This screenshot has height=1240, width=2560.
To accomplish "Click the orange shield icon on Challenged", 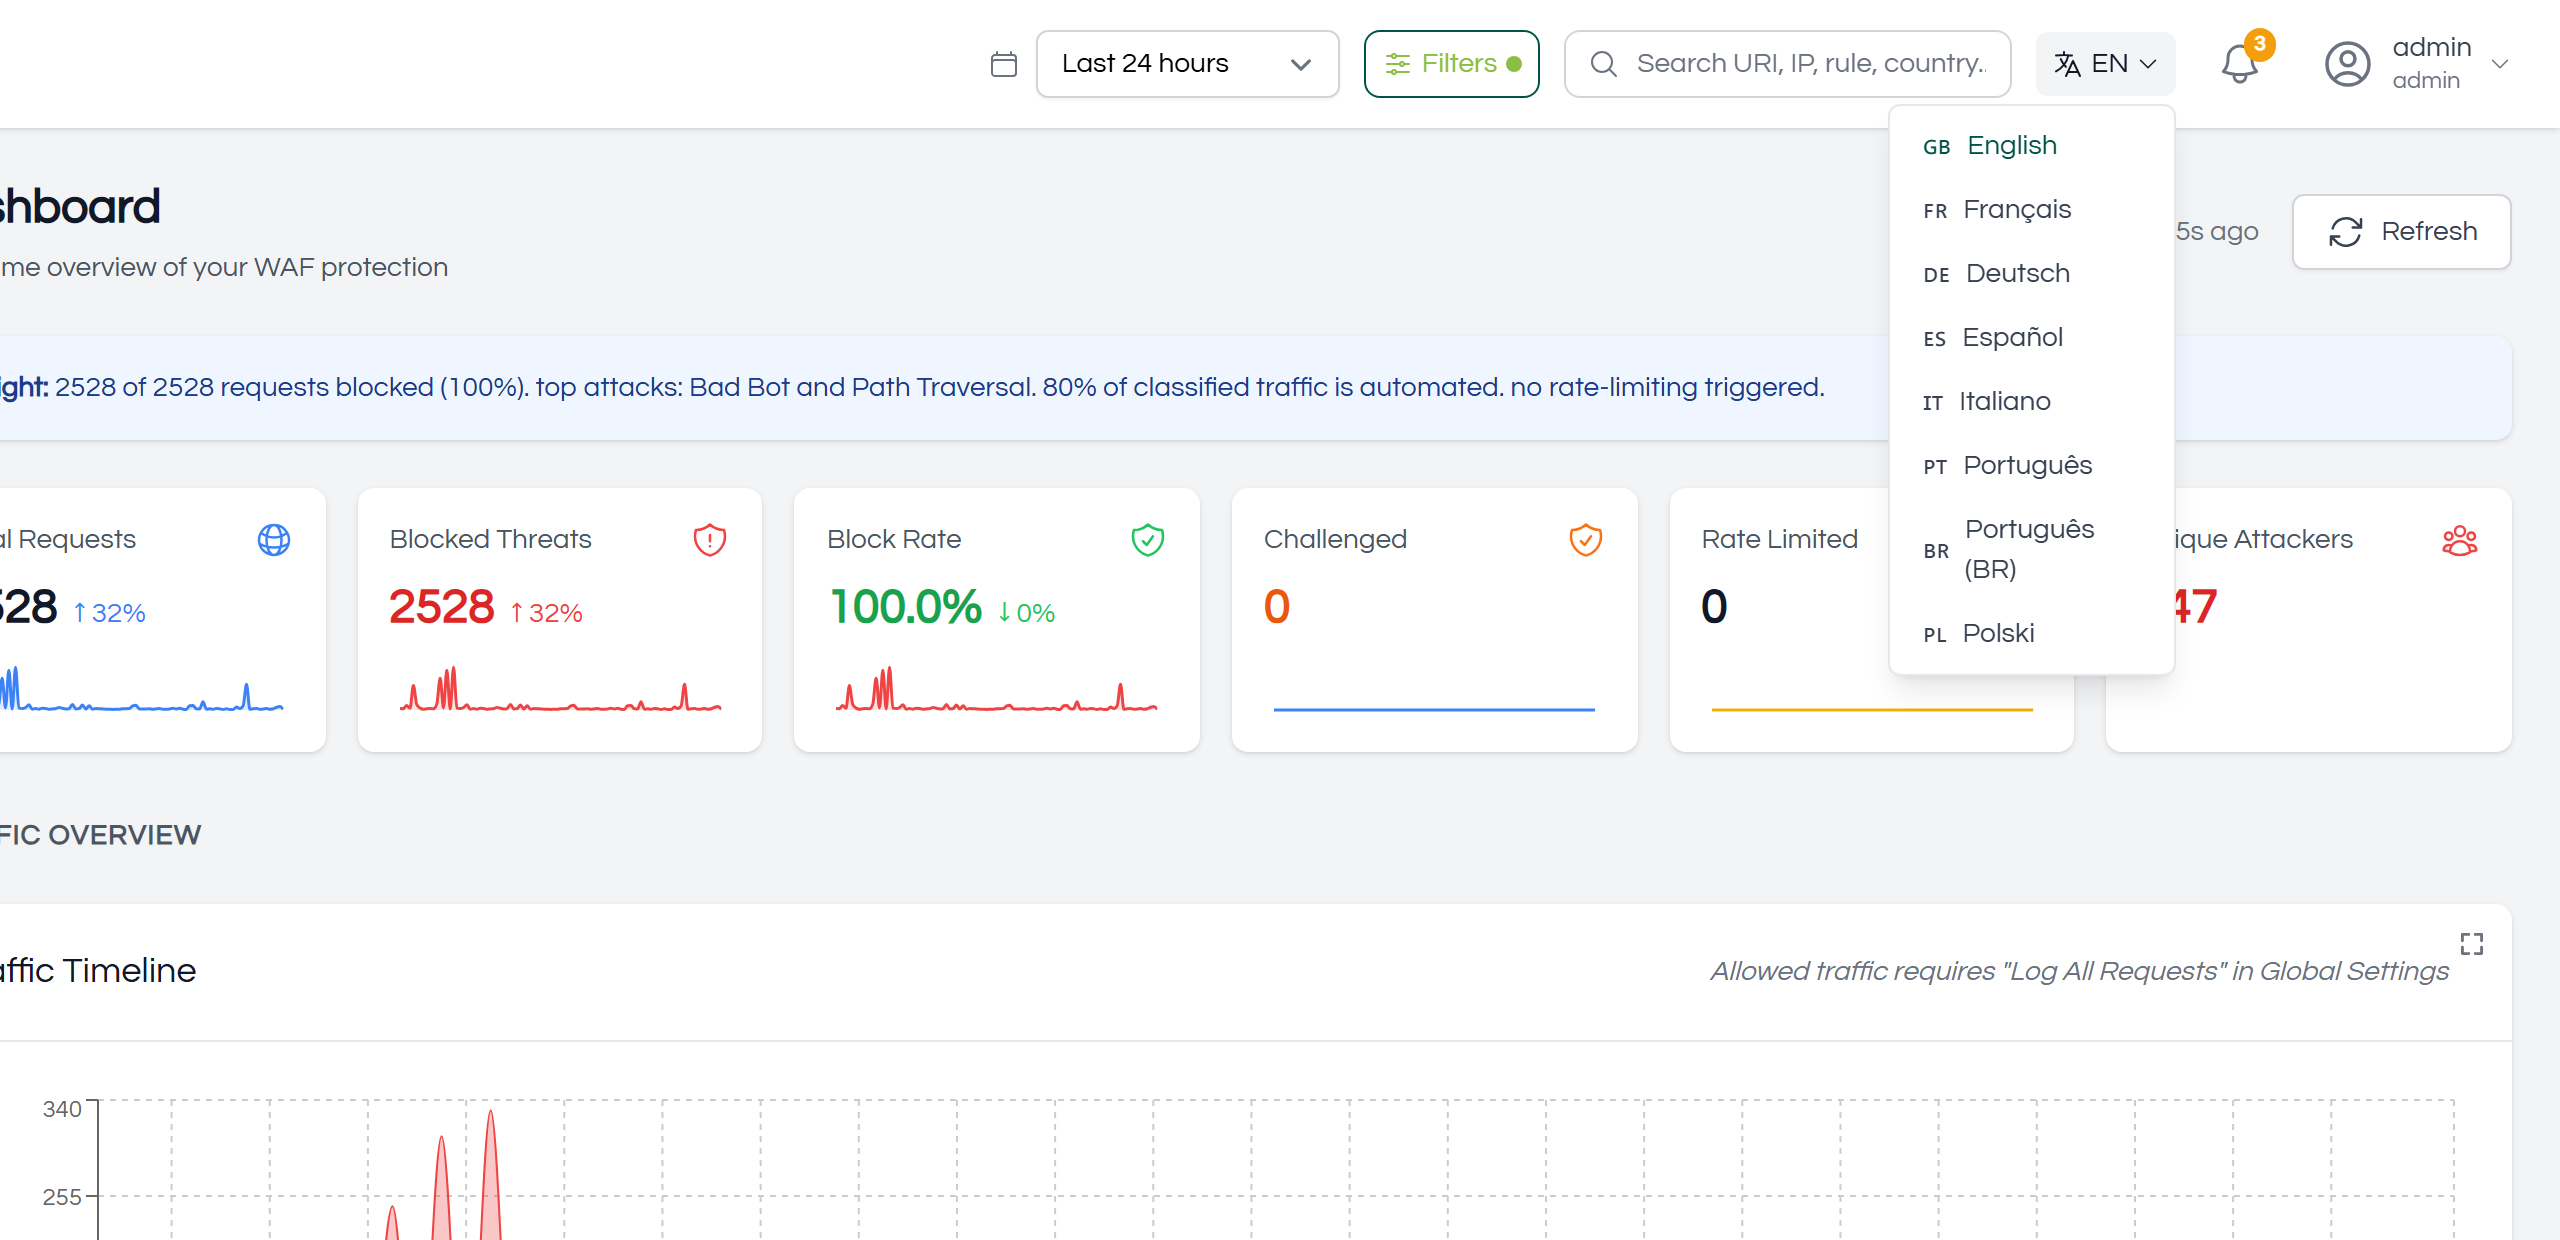I will point(1586,540).
